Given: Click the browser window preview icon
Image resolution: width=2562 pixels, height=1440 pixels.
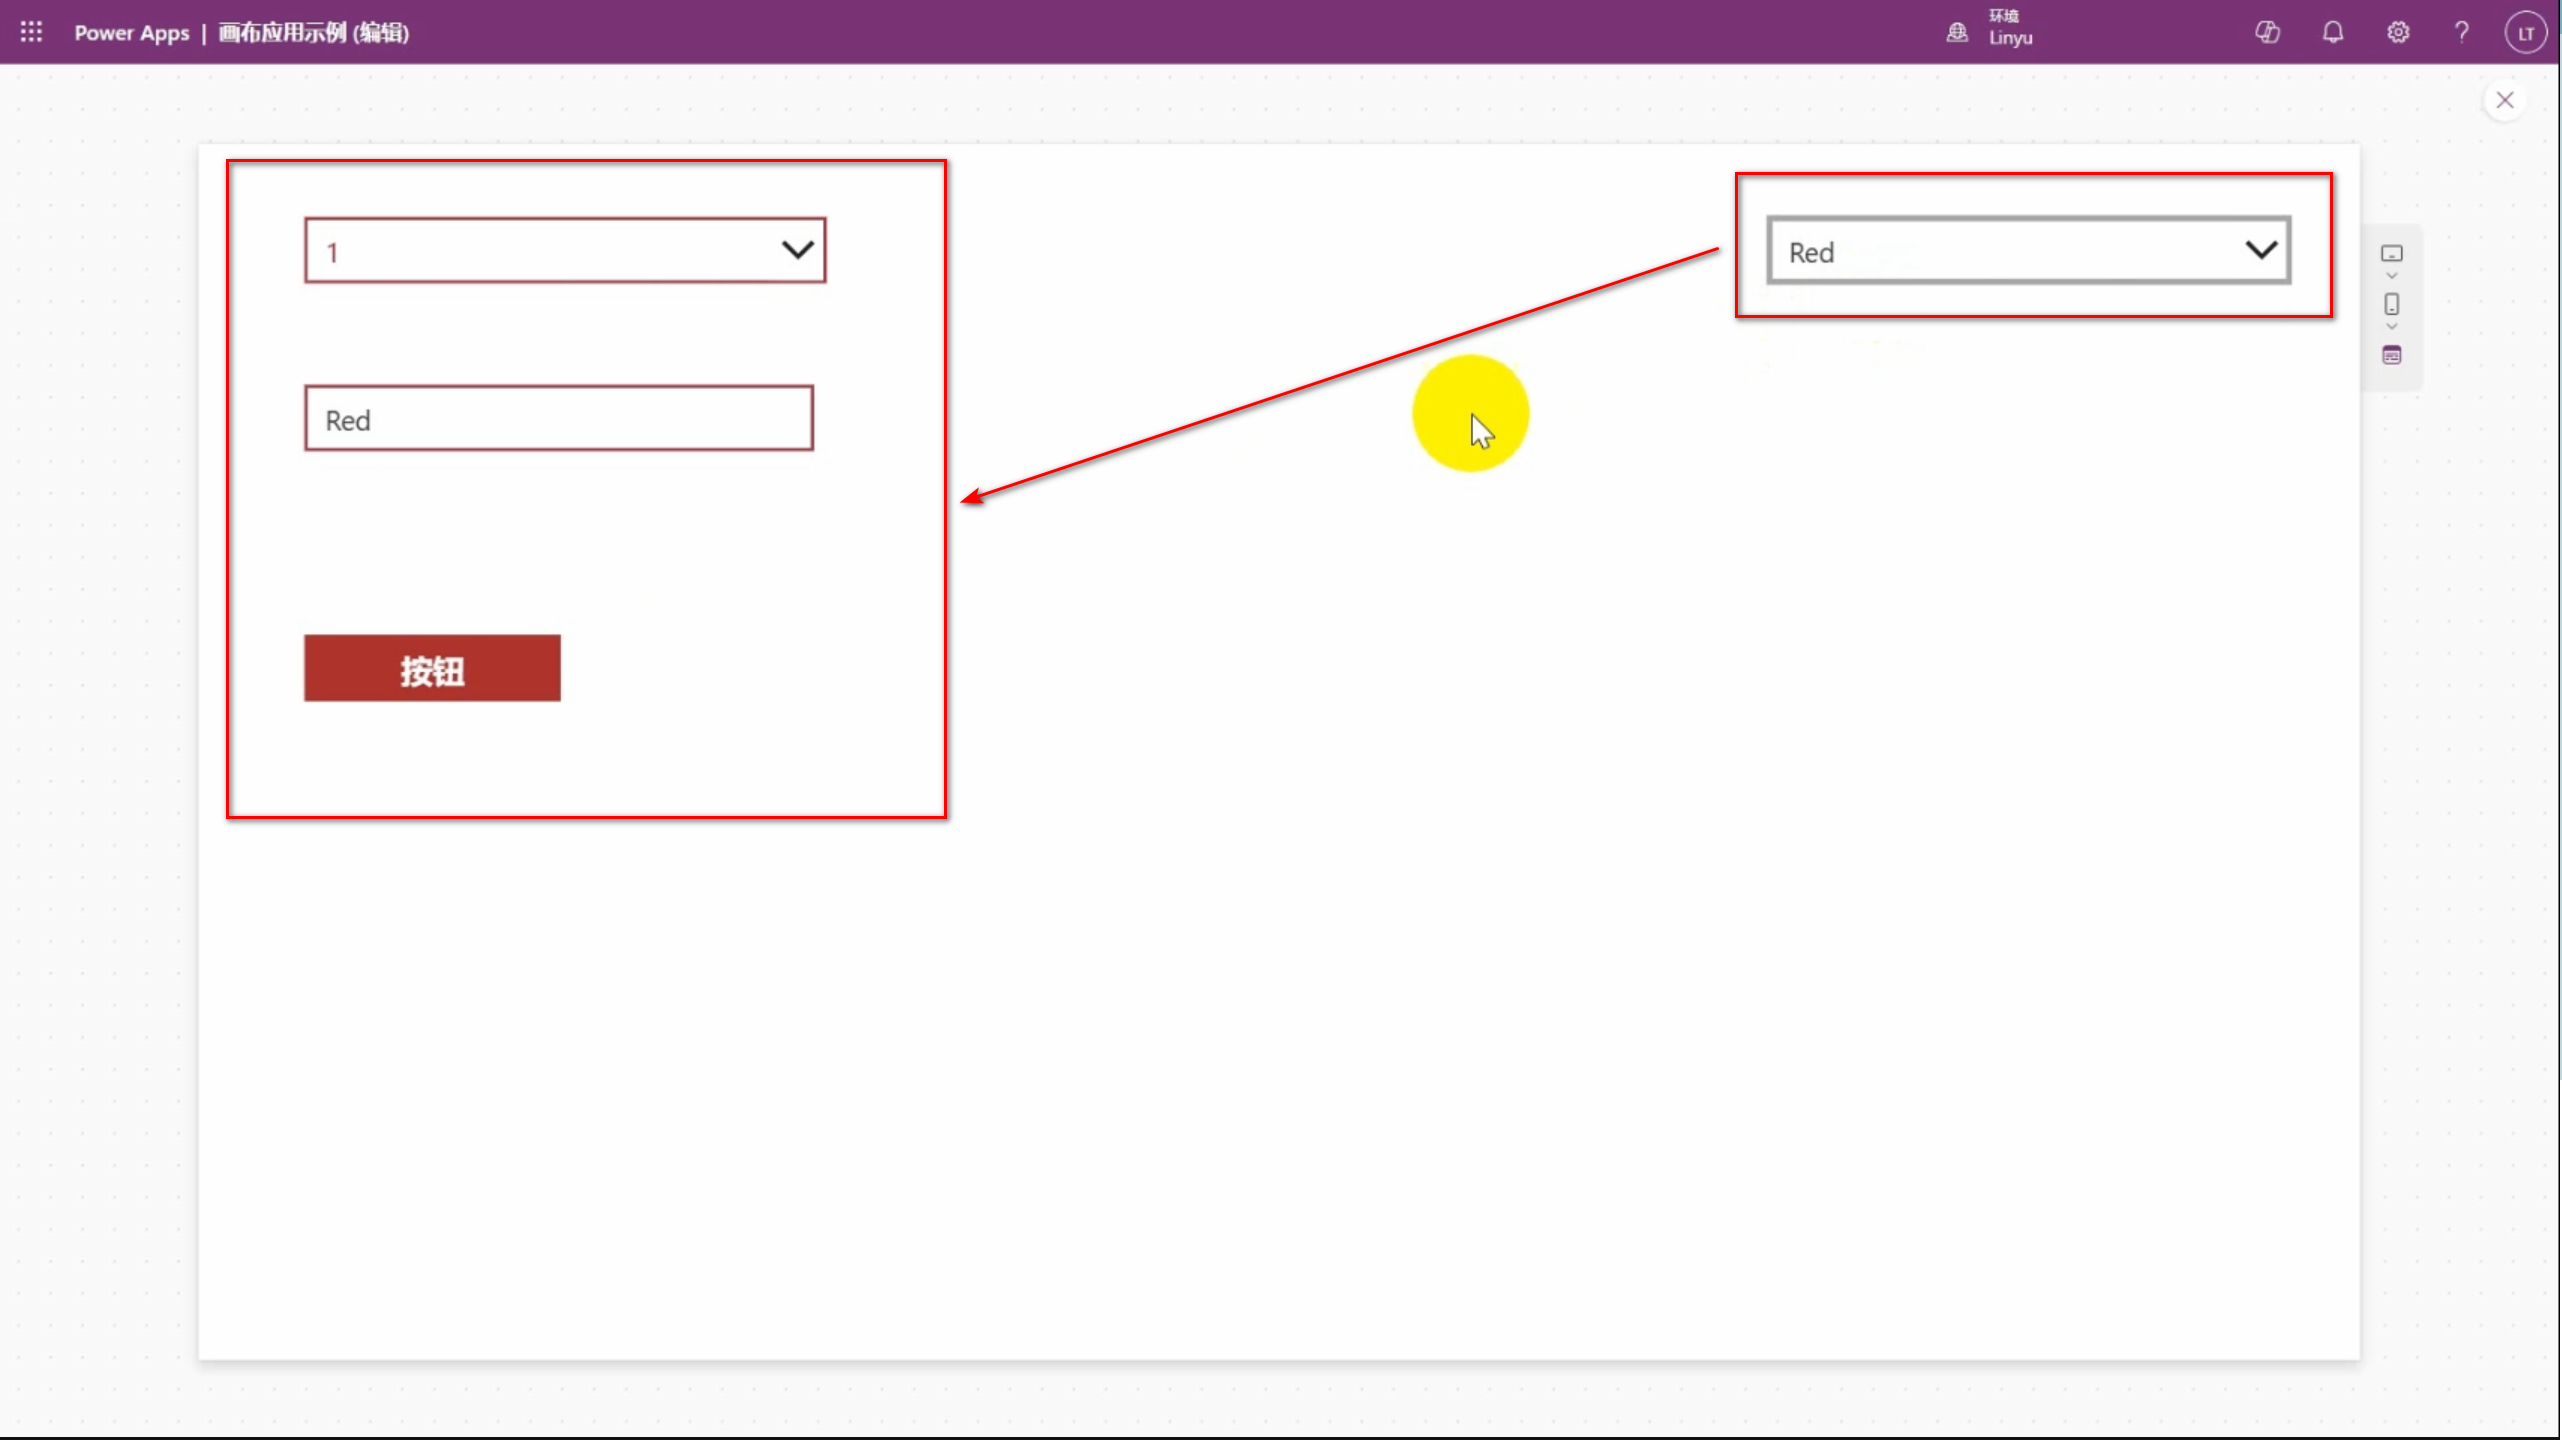Looking at the screenshot, I should point(2392,355).
